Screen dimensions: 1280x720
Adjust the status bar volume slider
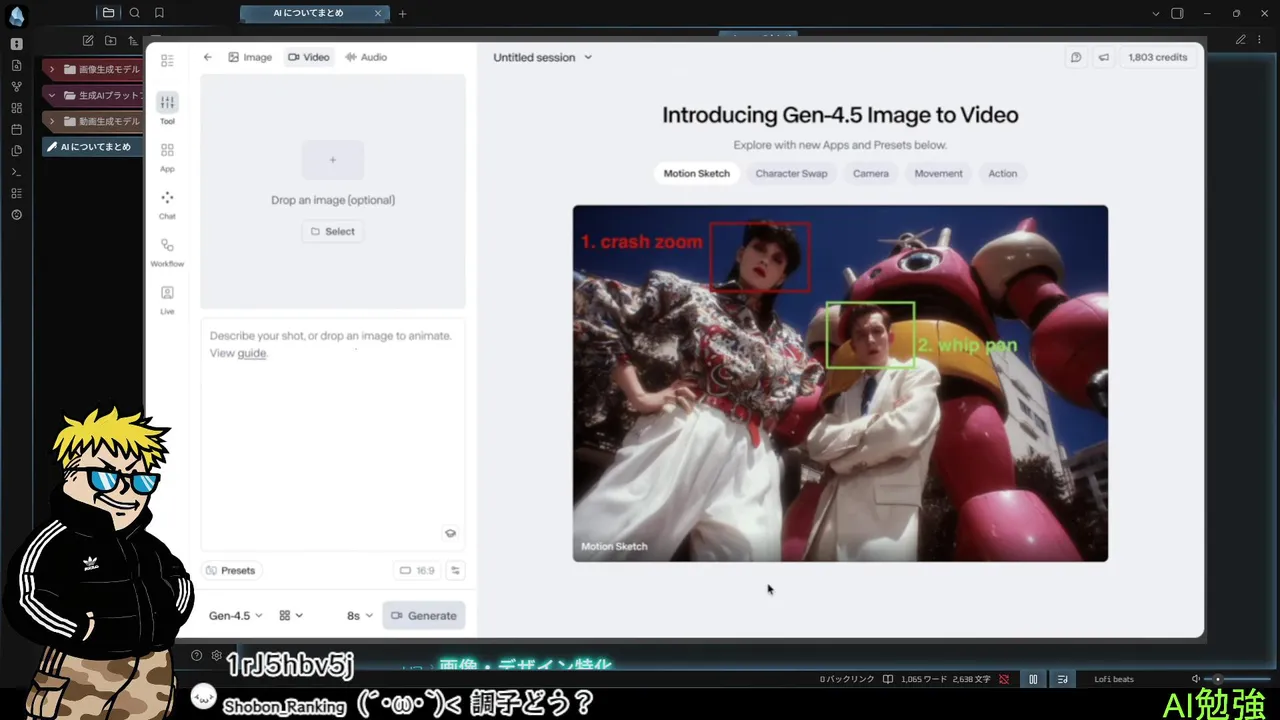point(1238,679)
